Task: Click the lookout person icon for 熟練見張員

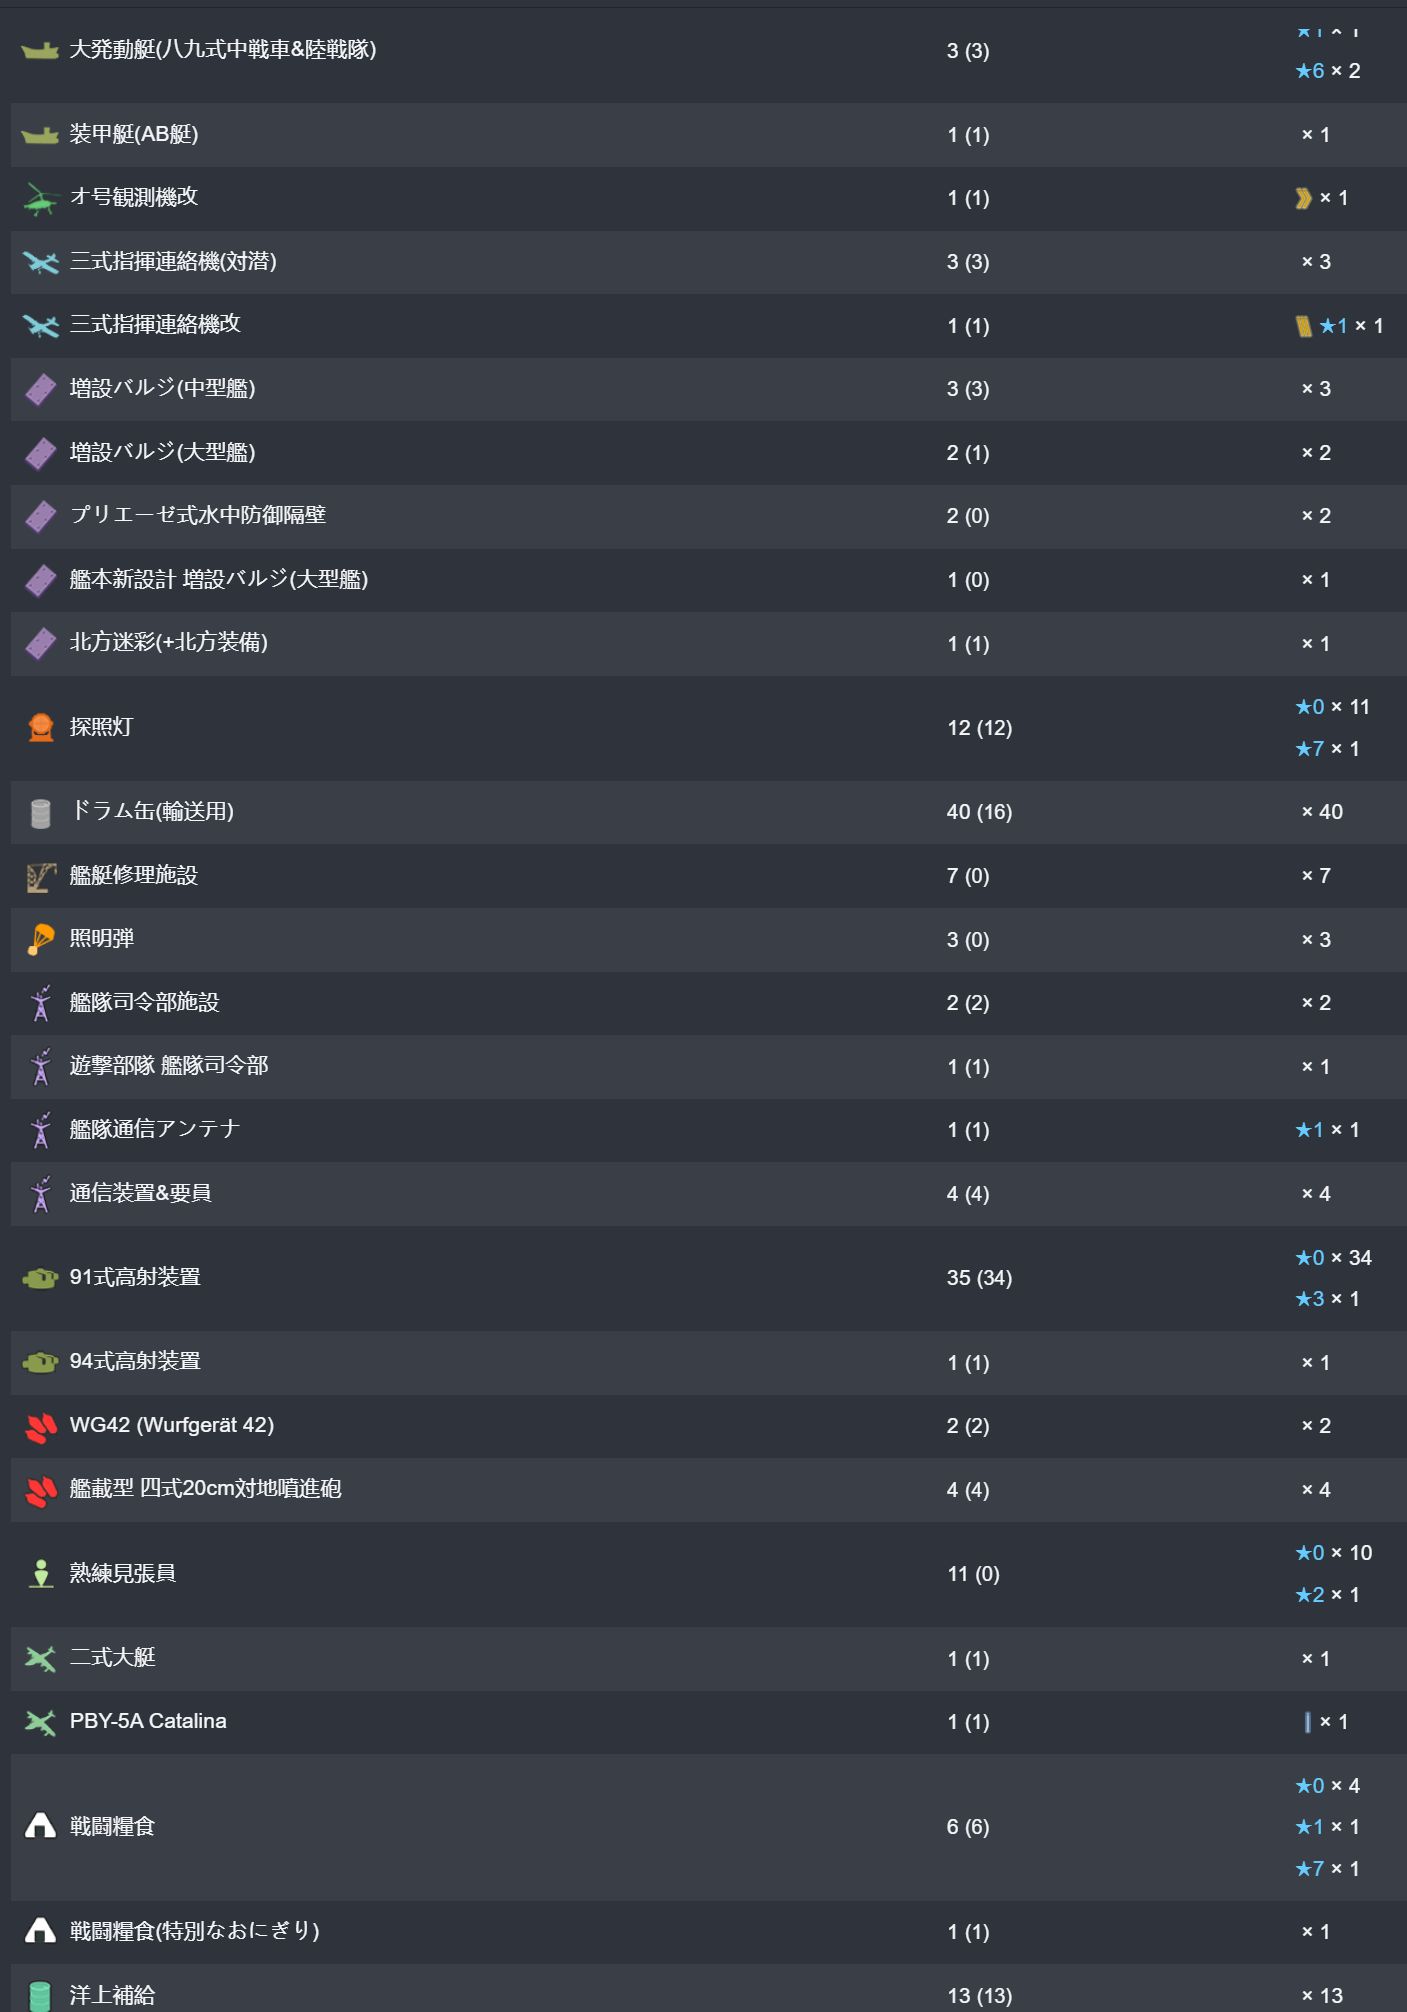Action: click(x=40, y=1574)
